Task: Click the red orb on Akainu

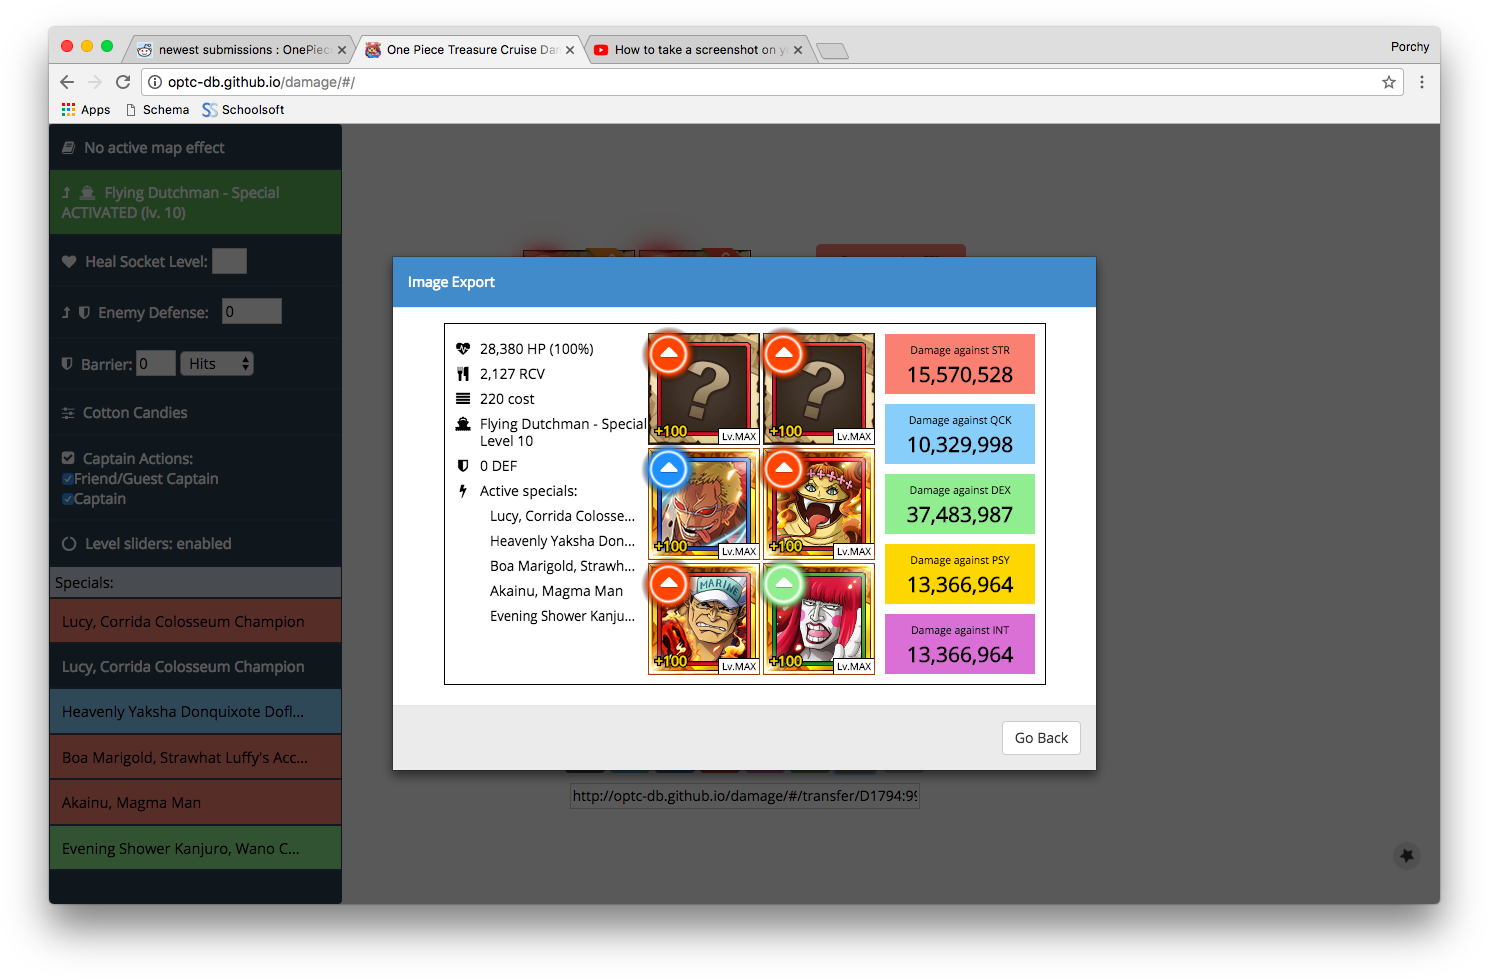Action: 669,584
